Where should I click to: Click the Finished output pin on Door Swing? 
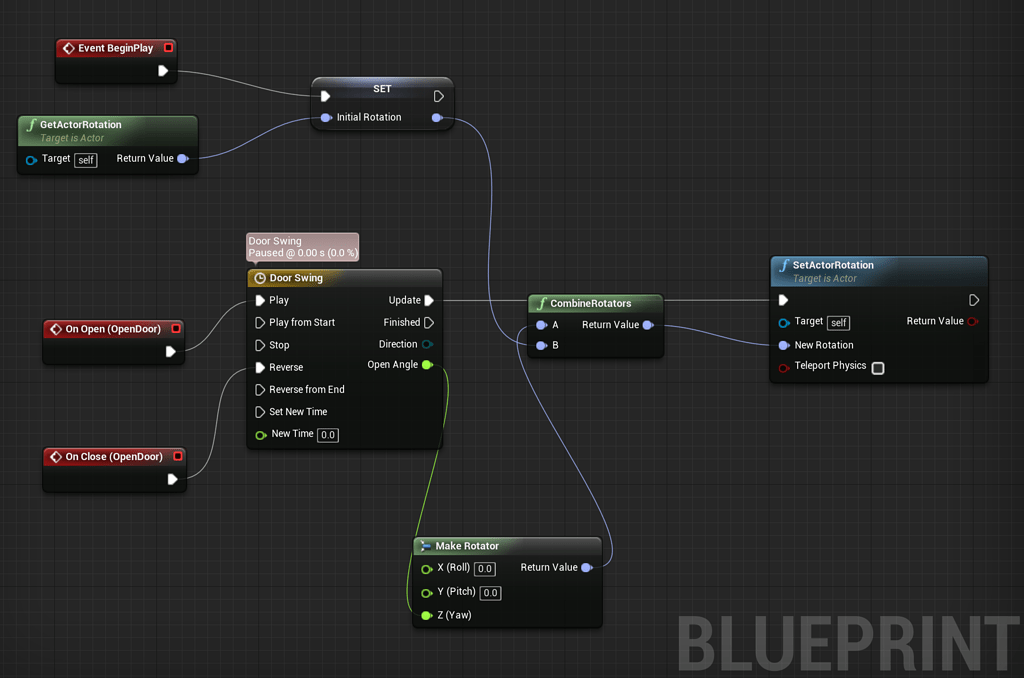point(429,323)
